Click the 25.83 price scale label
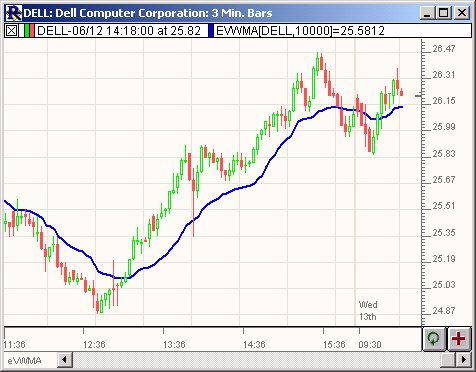The width and height of the screenshot is (476, 372). point(444,154)
